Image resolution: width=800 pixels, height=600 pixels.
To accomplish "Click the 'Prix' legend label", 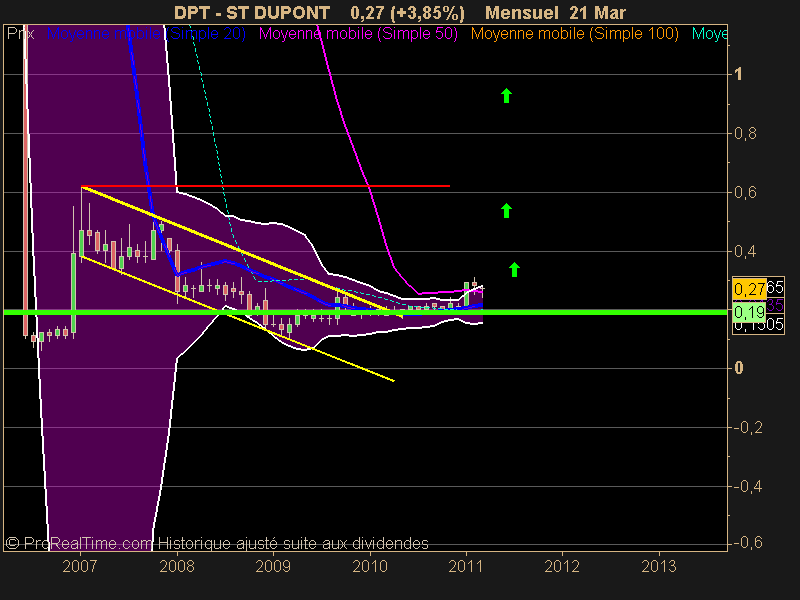I will pyautogui.click(x=20, y=34).
